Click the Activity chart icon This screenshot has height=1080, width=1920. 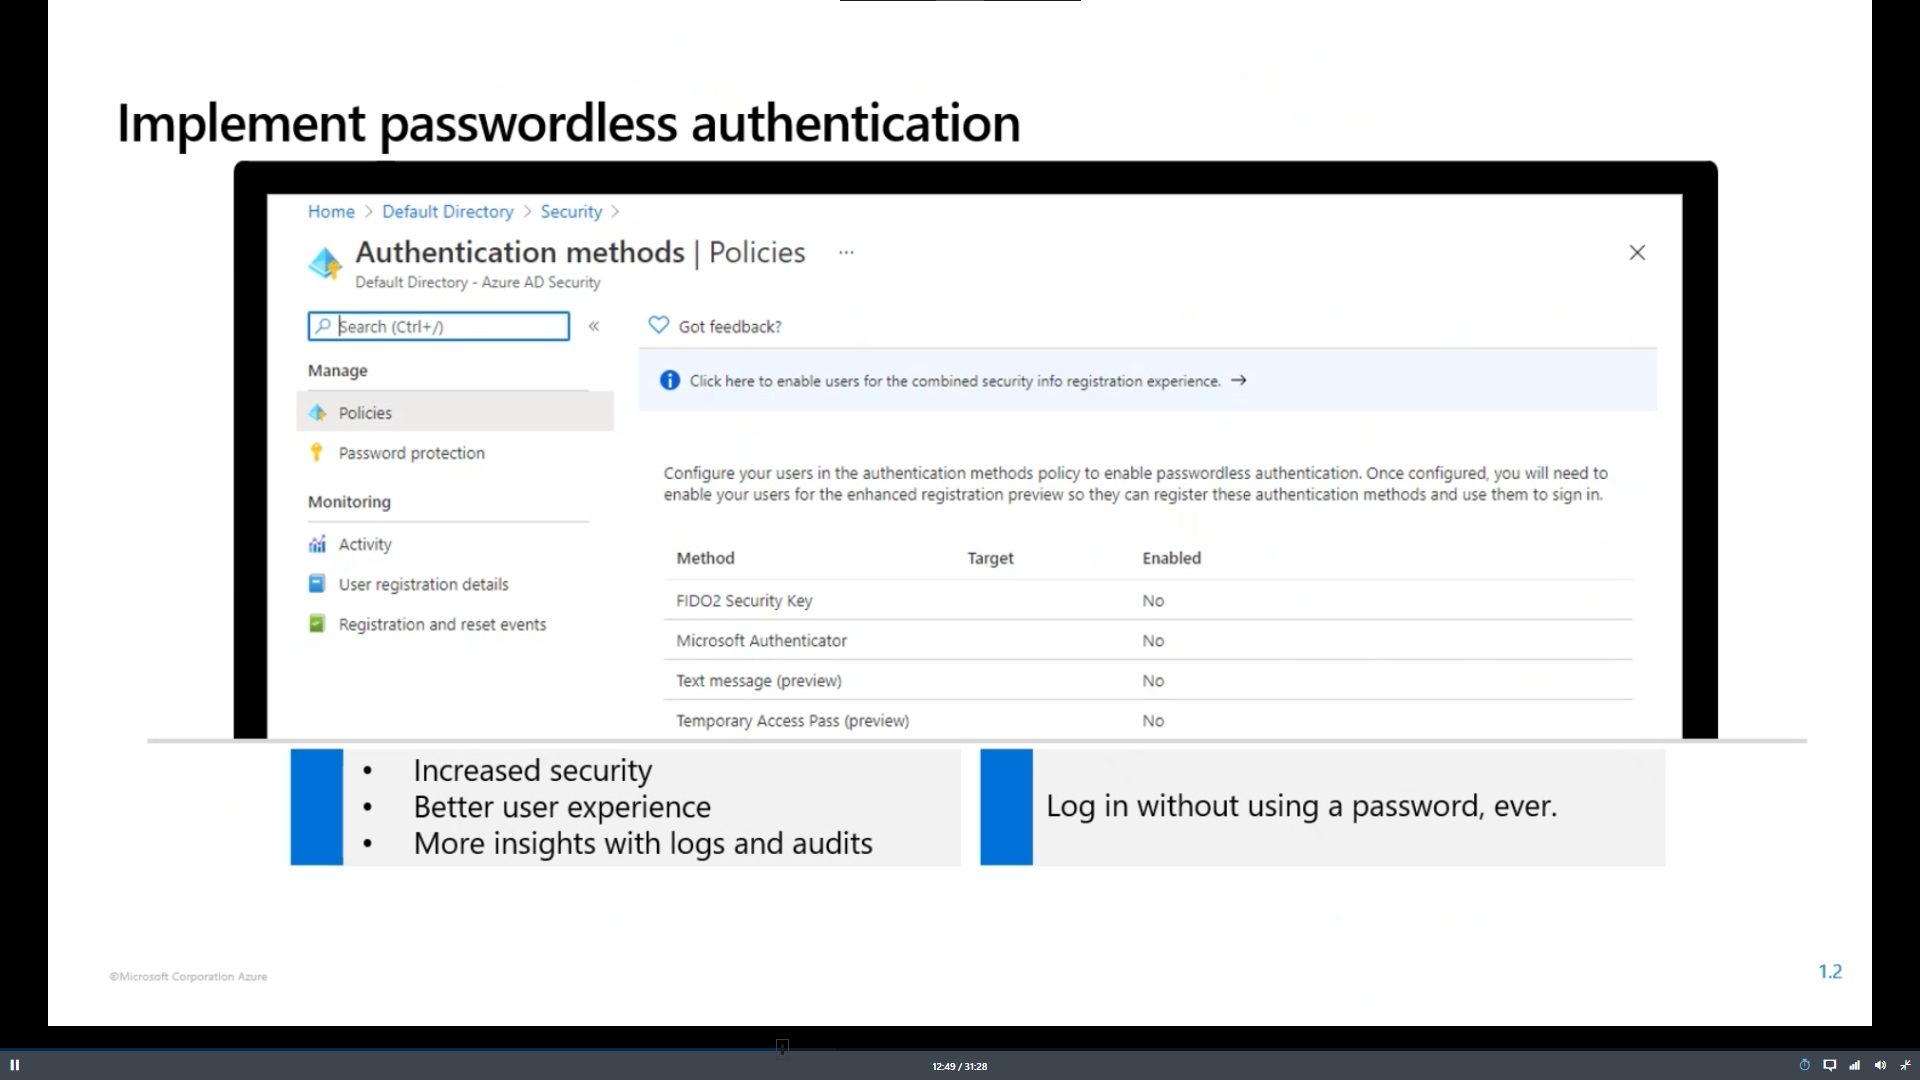click(317, 544)
